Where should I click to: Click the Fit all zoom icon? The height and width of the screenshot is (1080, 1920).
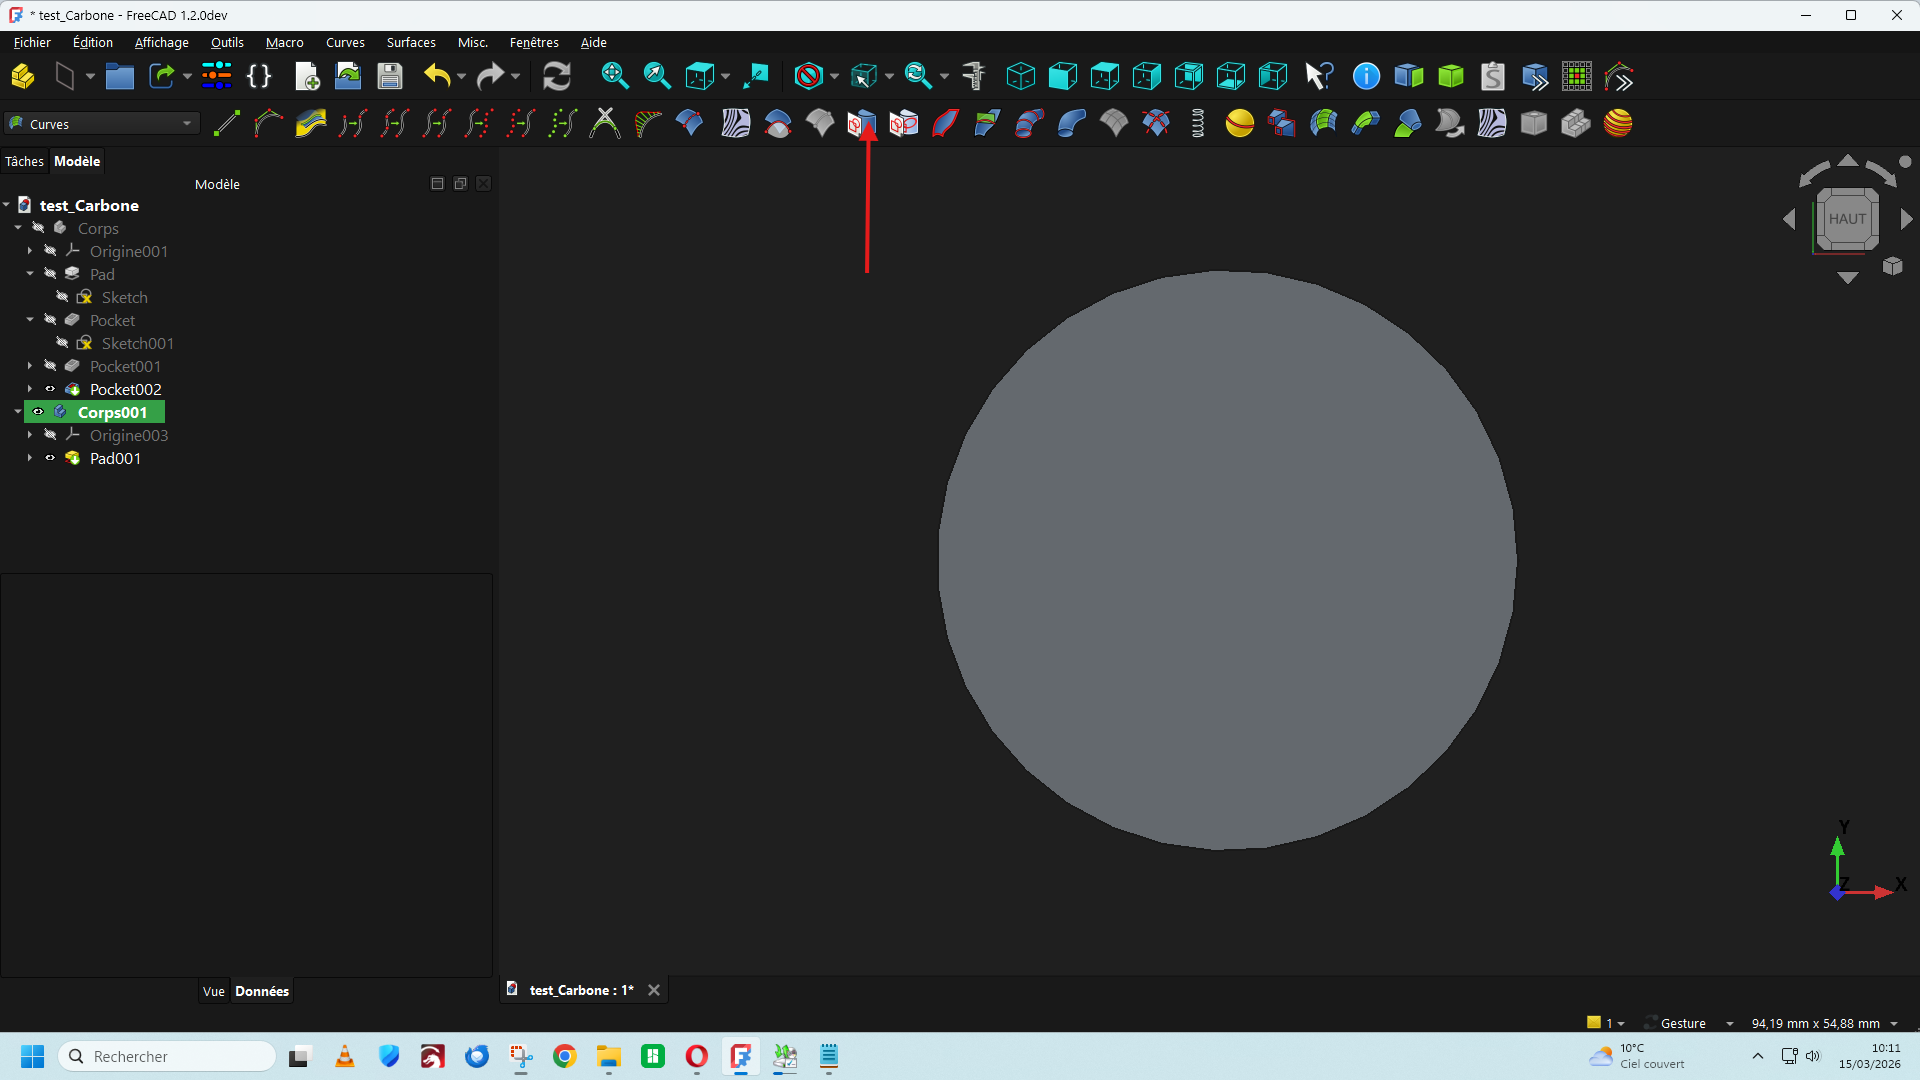pyautogui.click(x=614, y=77)
